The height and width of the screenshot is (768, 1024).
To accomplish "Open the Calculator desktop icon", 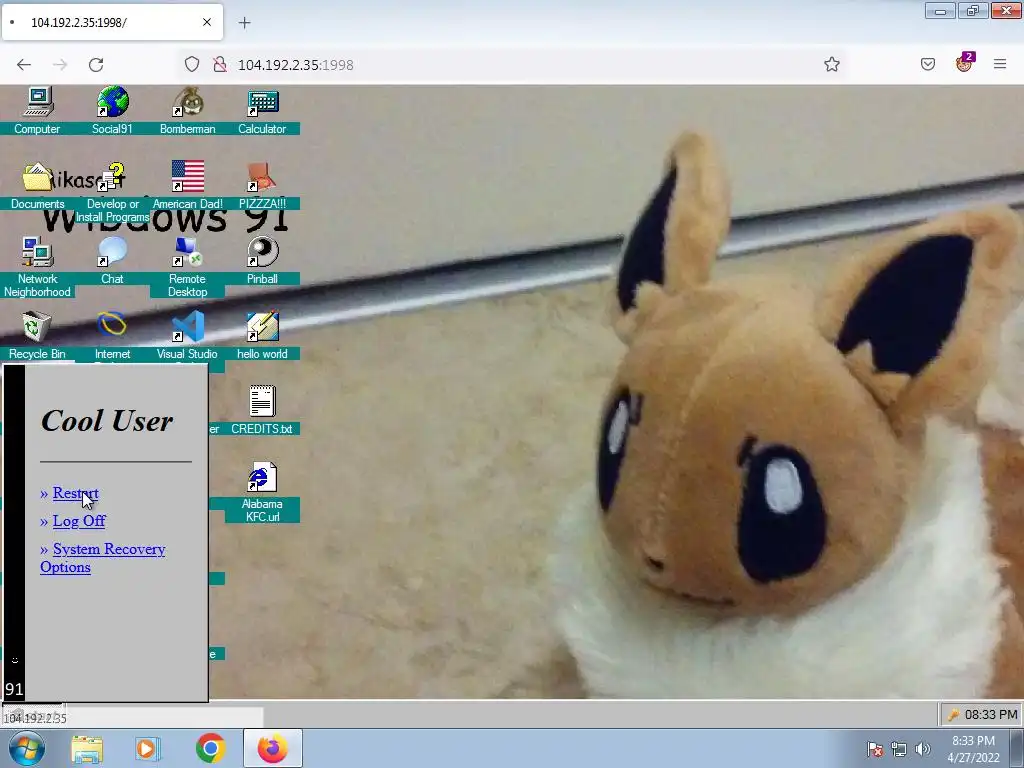I will 263,109.
